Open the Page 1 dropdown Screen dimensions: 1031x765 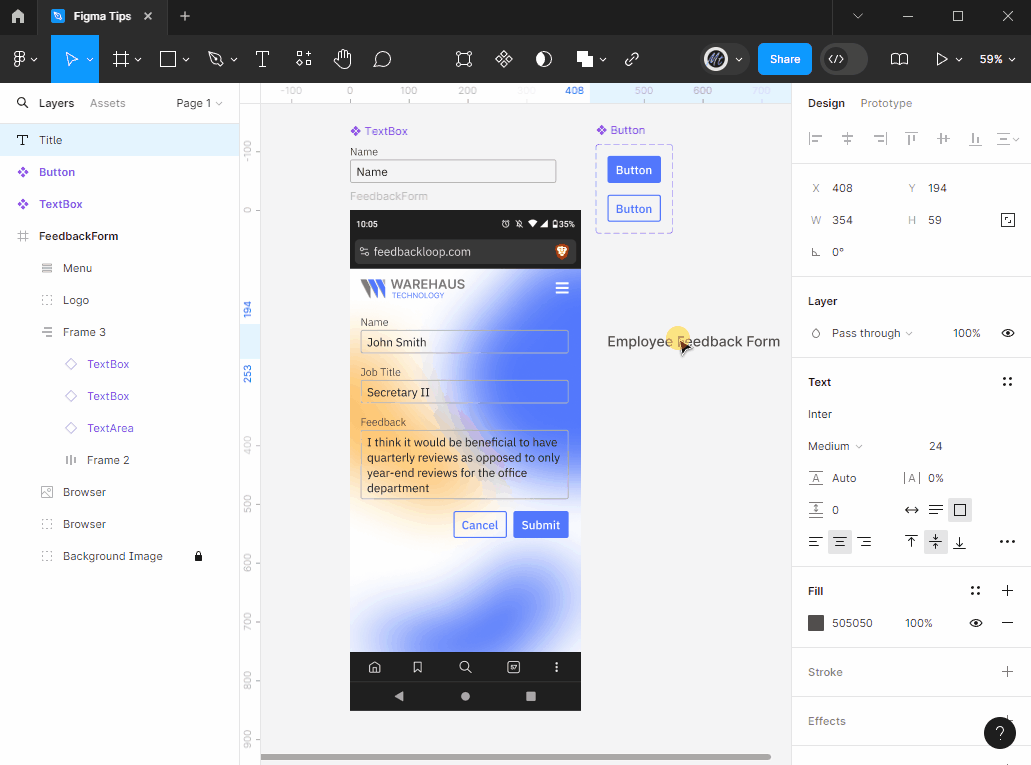(199, 103)
